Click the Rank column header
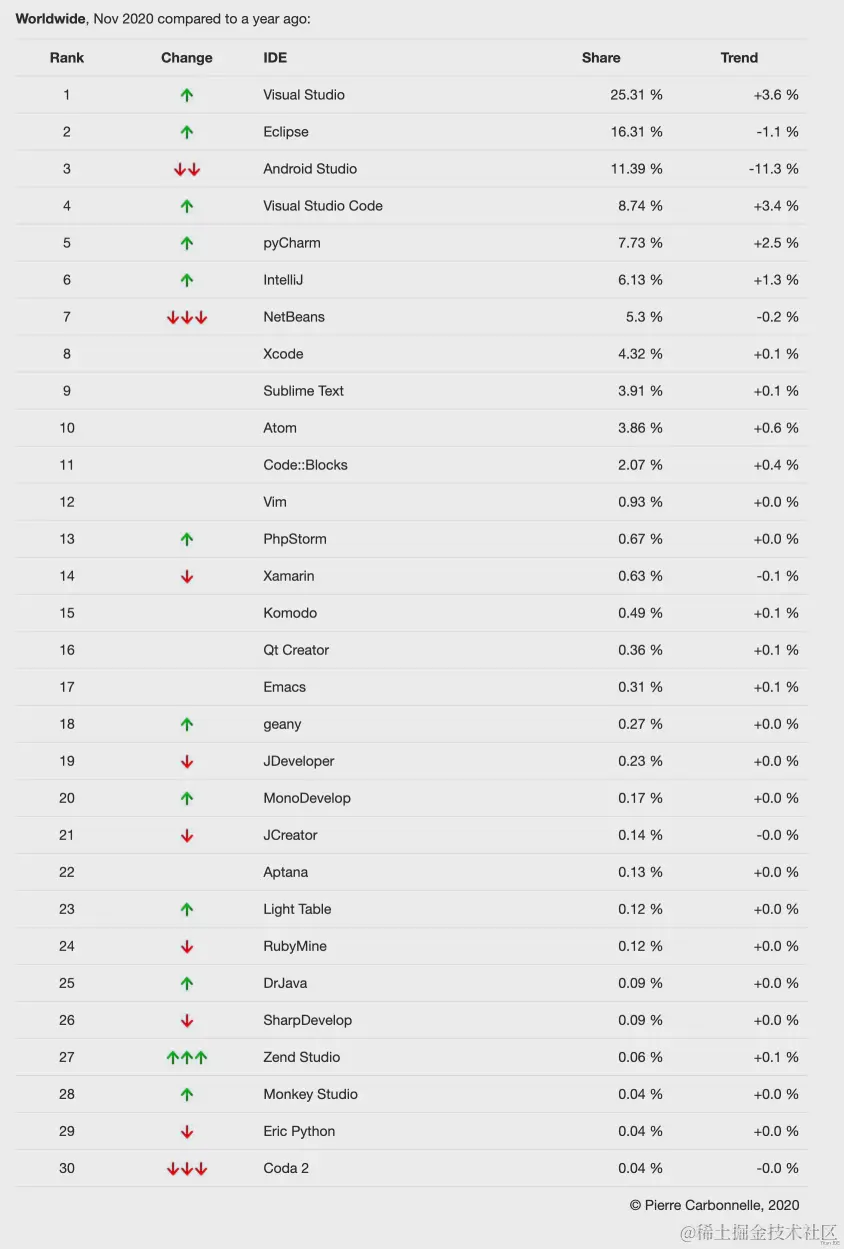The width and height of the screenshot is (844, 1249). (67, 58)
